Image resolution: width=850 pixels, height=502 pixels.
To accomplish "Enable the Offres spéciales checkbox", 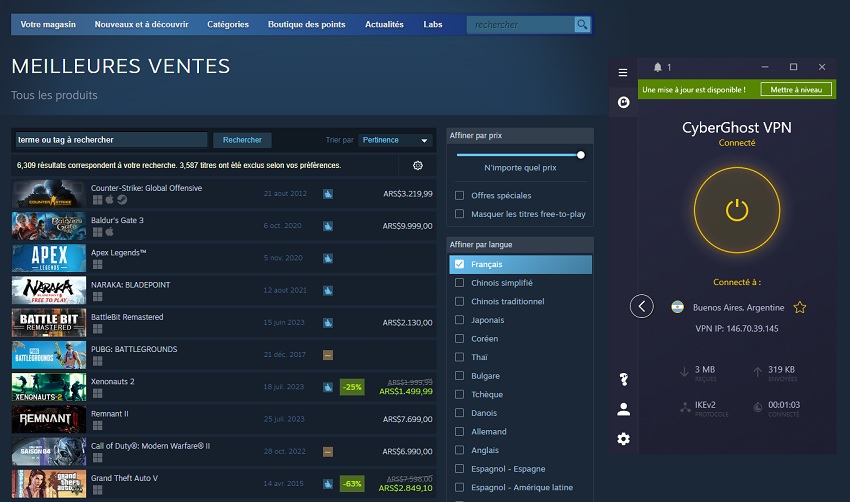I will coord(459,195).
